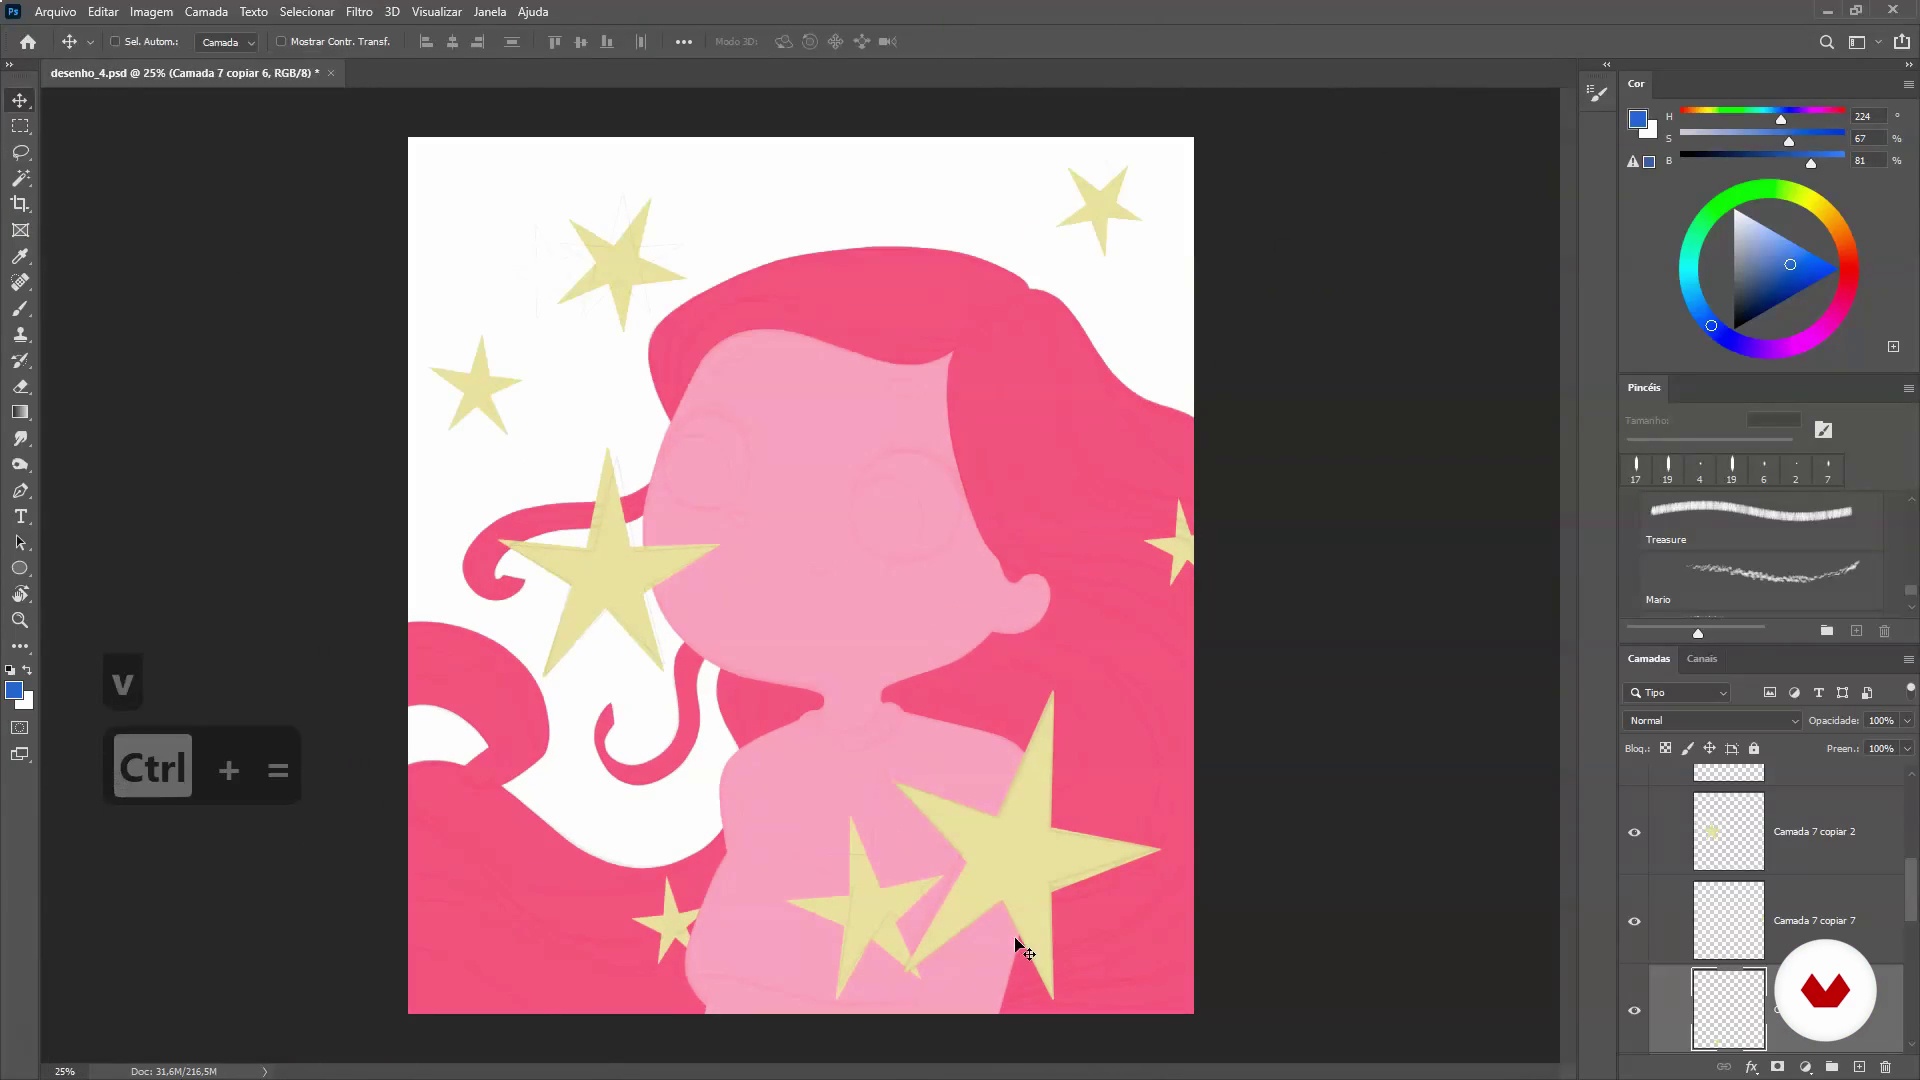Select the Clone Stamp tool
This screenshot has height=1080, width=1920.
coord(20,334)
